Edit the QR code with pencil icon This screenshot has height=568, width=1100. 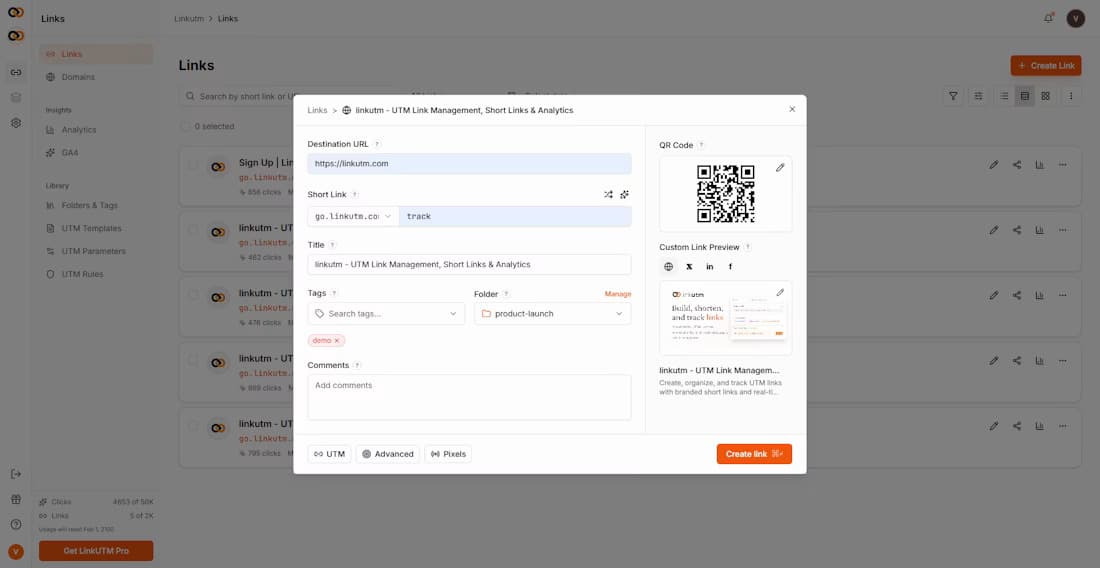[x=780, y=168]
